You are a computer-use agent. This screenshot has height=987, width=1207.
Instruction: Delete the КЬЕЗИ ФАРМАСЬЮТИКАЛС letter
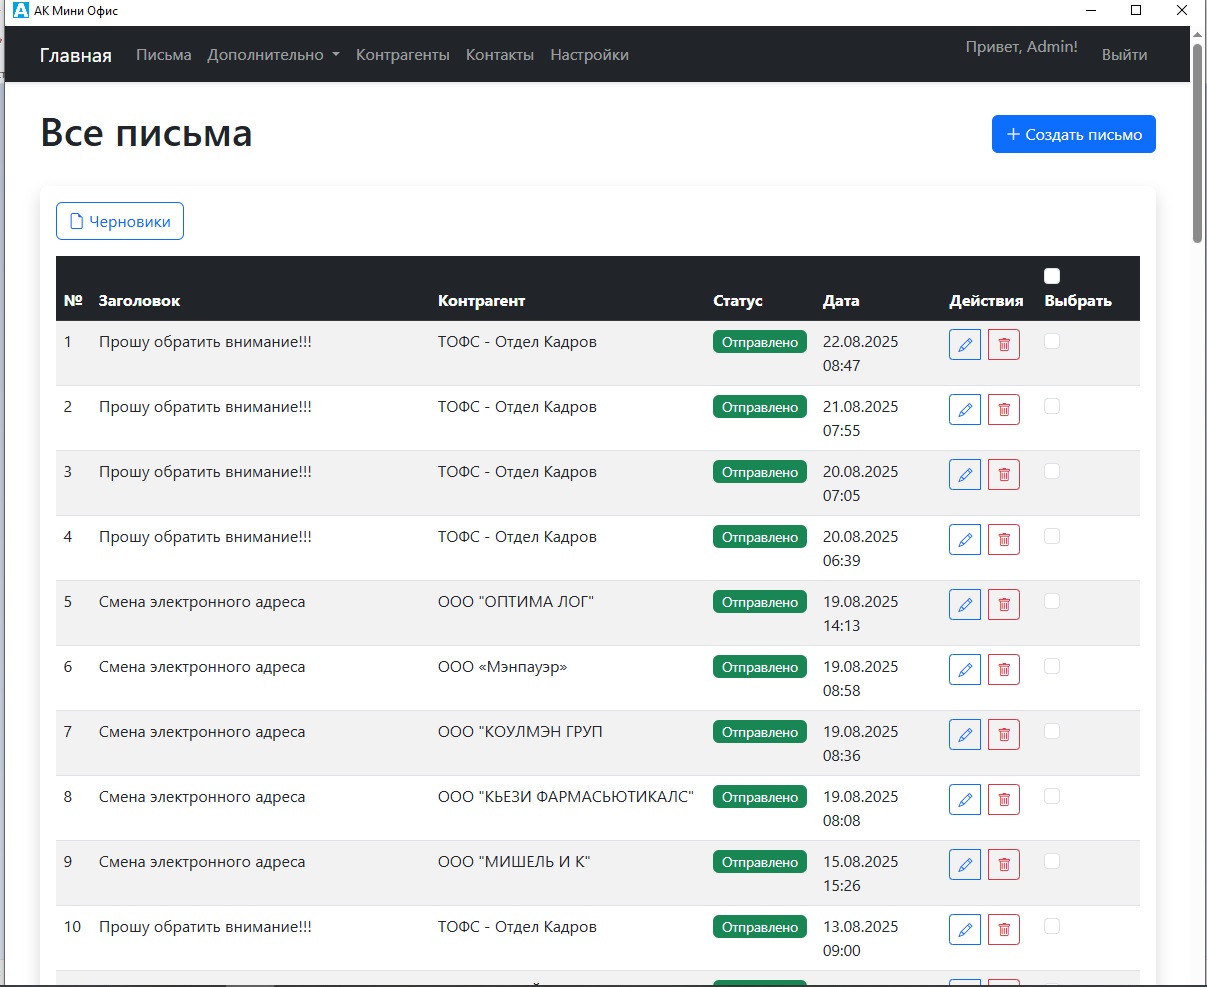[1004, 800]
